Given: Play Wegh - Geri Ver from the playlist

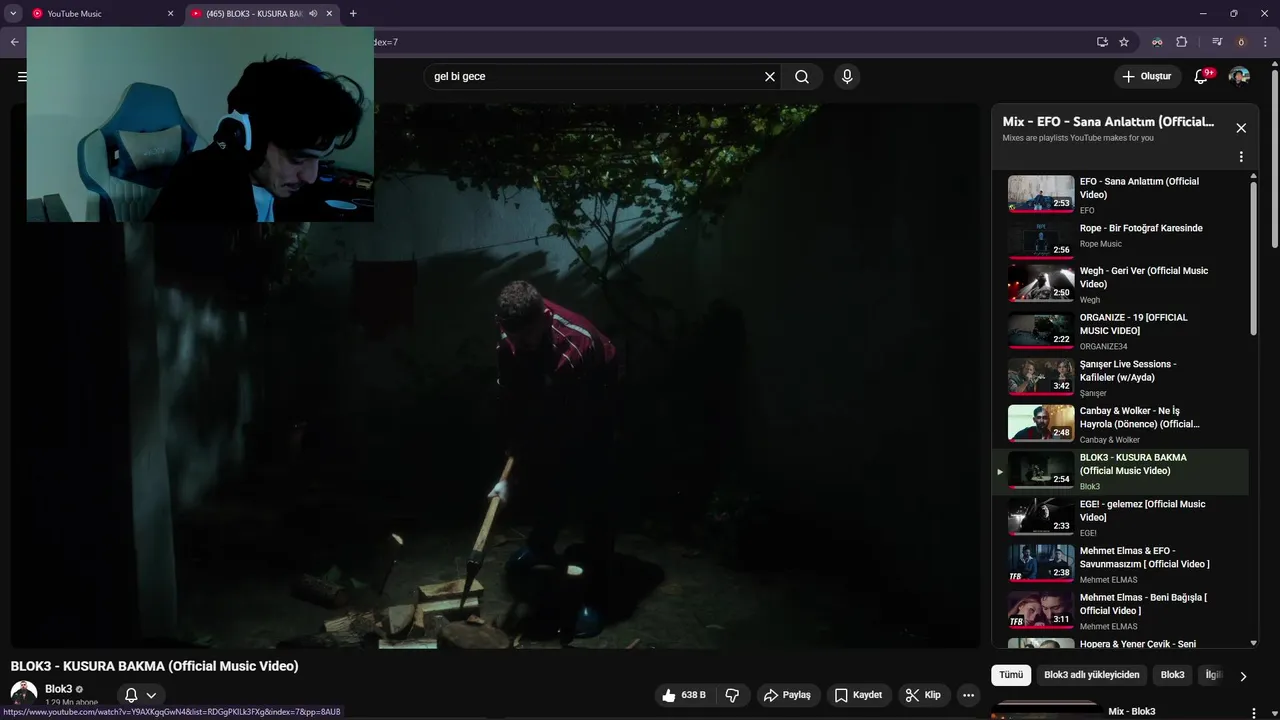Looking at the screenshot, I should 1120,284.
